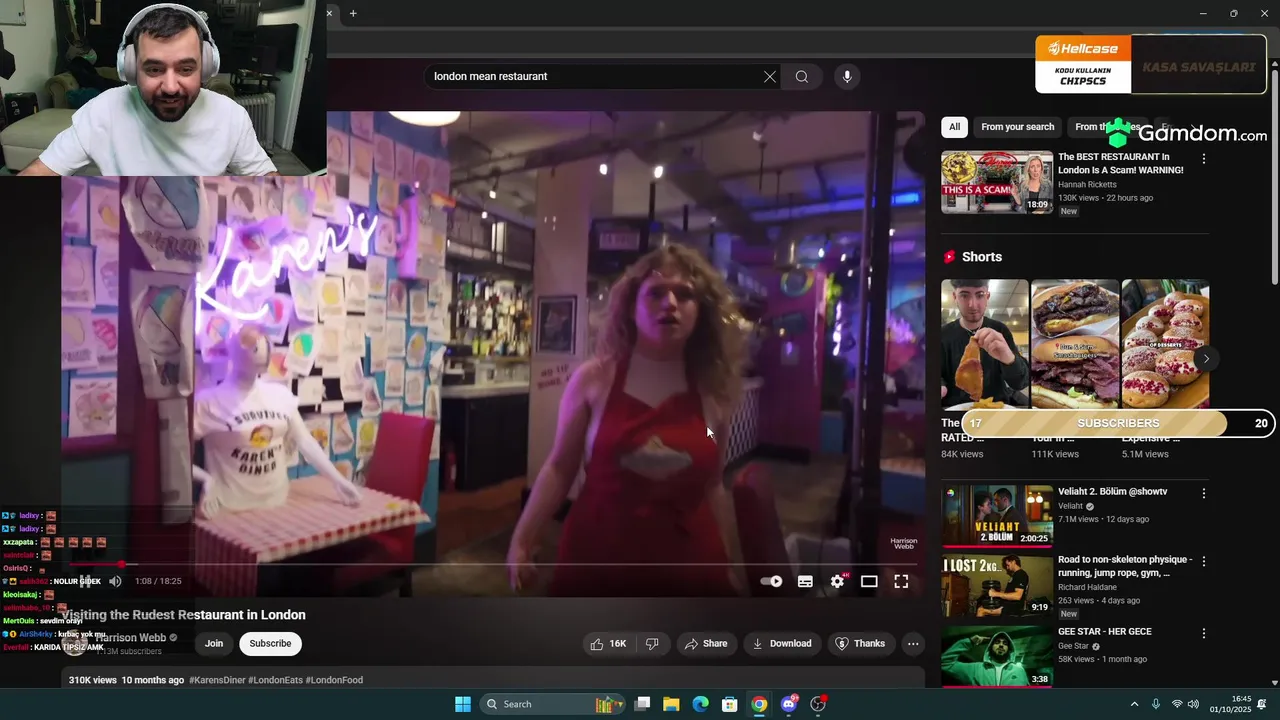Open a new browser tab
This screenshot has width=1280, height=720.
point(353,13)
